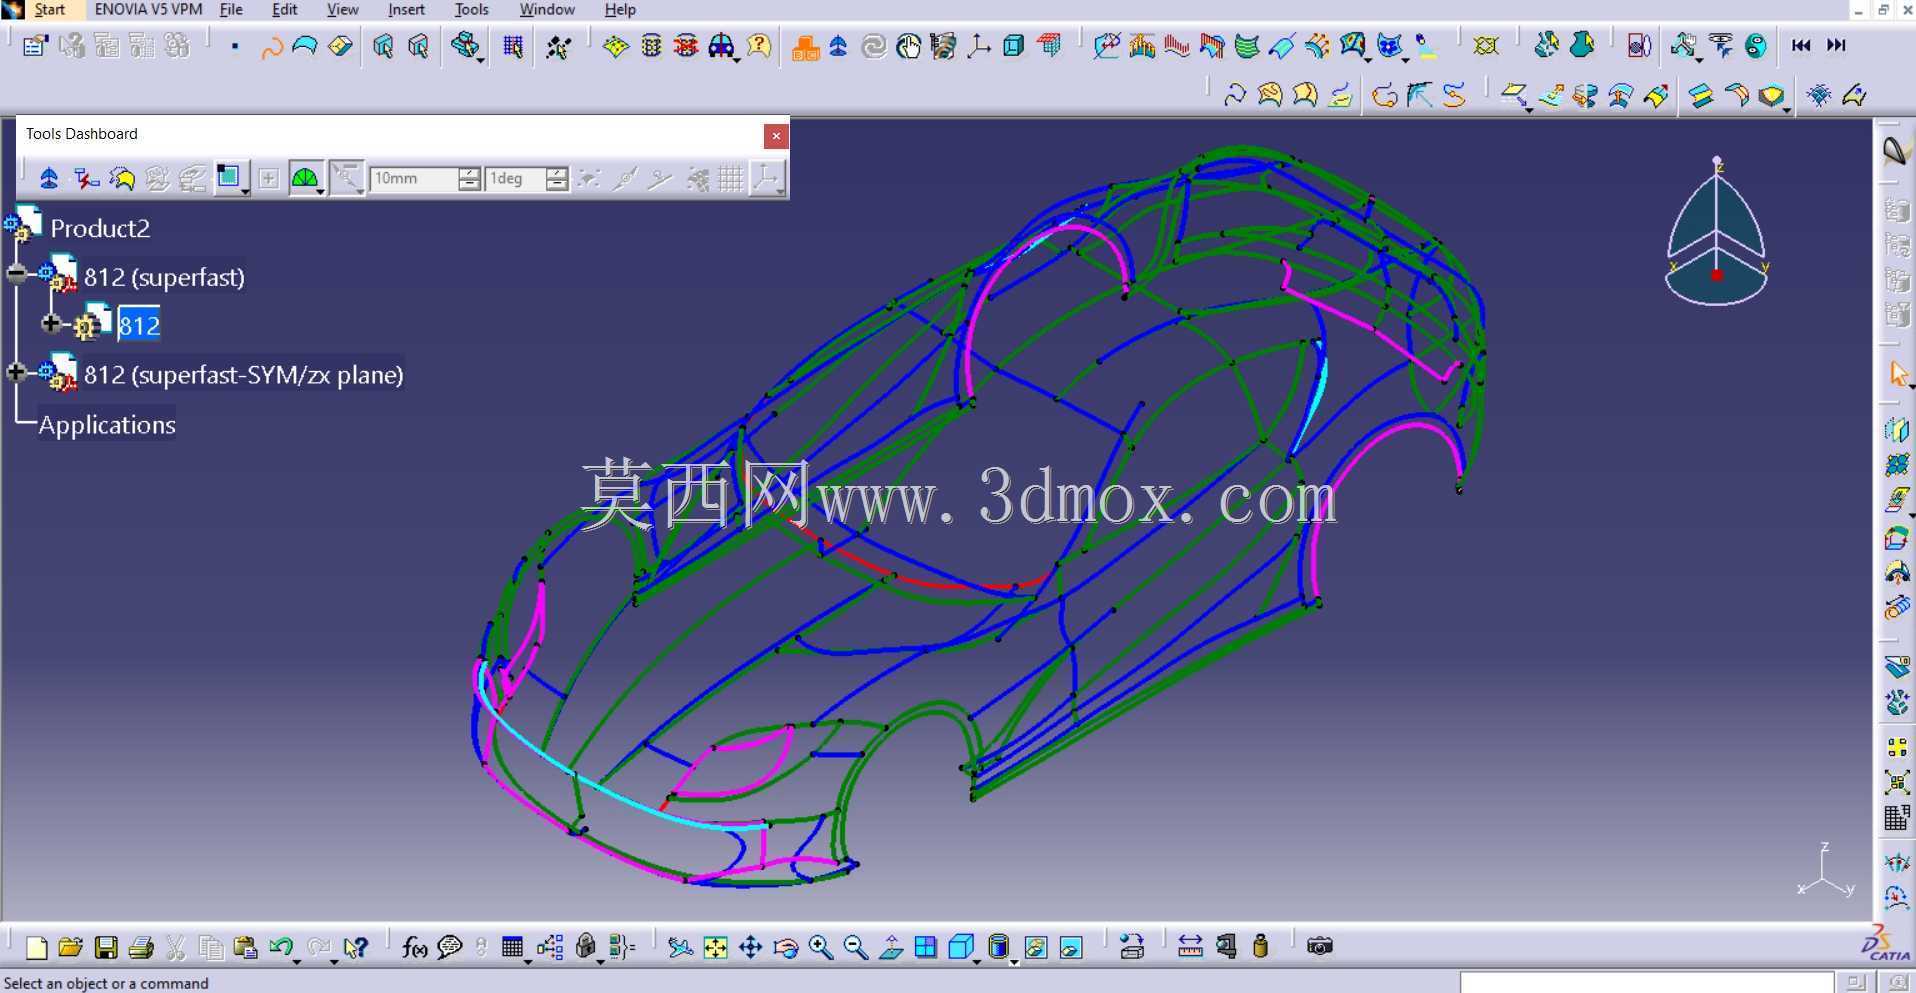Open the Edit menu
This screenshot has width=1916, height=993.
285,9
